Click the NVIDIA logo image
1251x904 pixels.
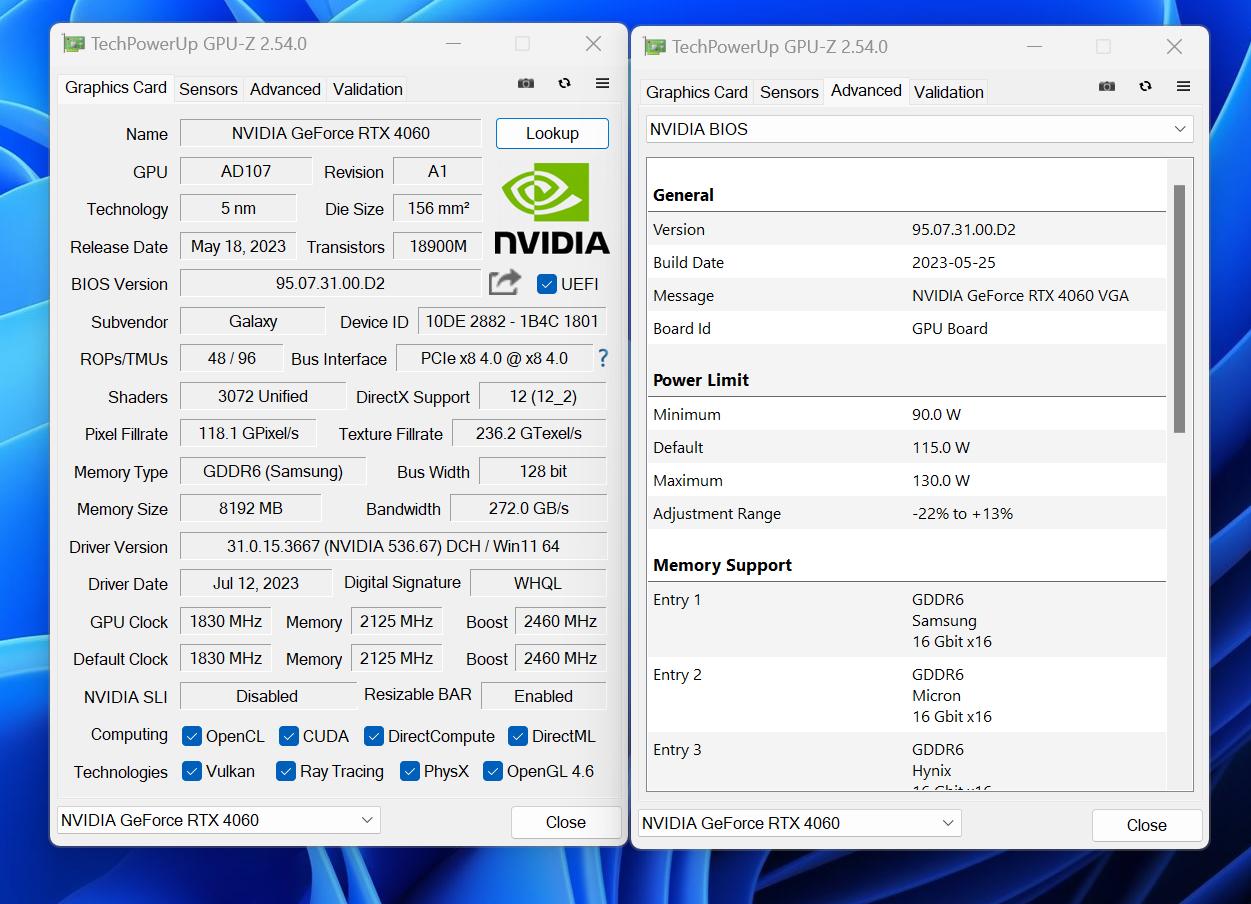551,209
